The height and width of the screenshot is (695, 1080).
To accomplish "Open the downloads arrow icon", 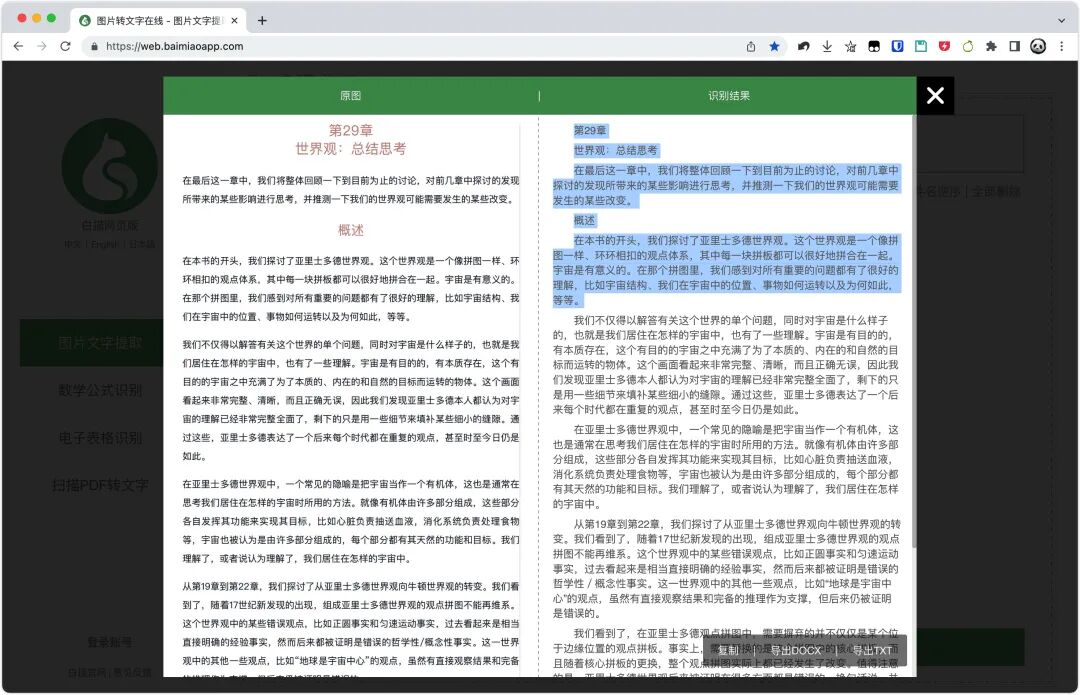I will (x=827, y=46).
